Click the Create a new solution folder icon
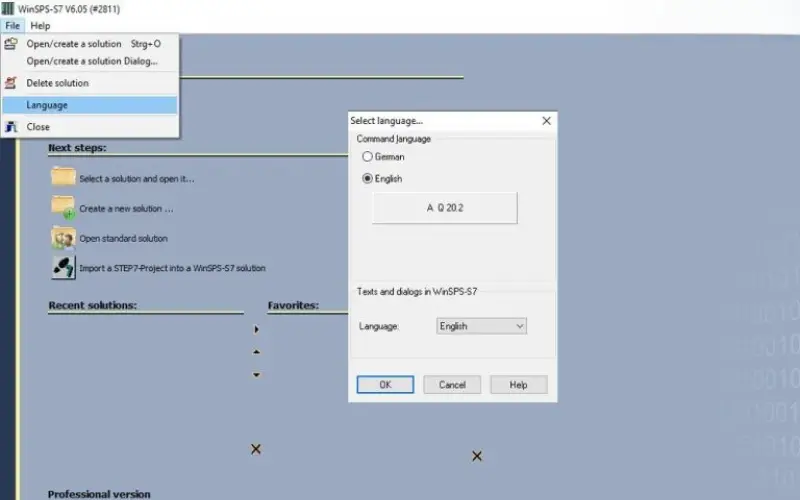Screen dimensions: 800x500 [63, 207]
